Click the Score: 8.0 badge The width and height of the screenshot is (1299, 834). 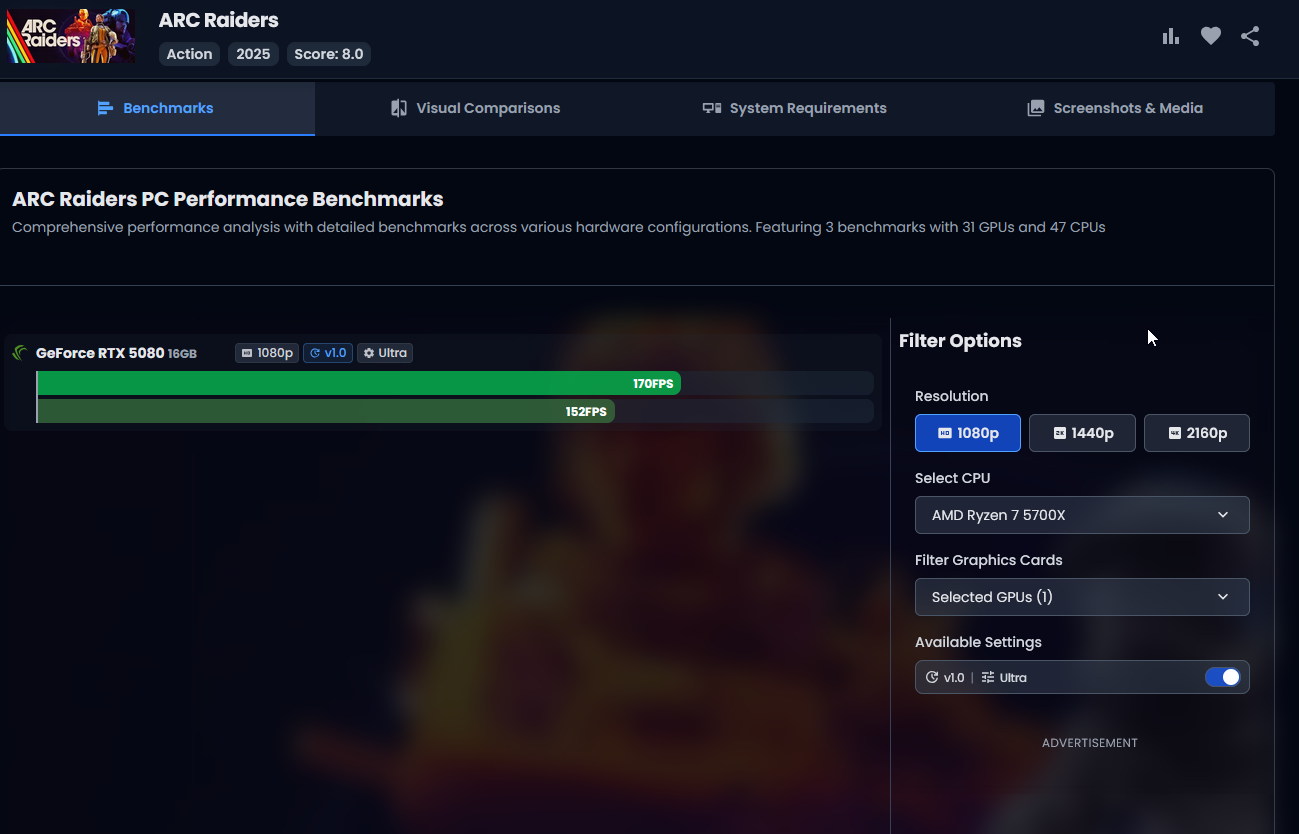(x=329, y=54)
